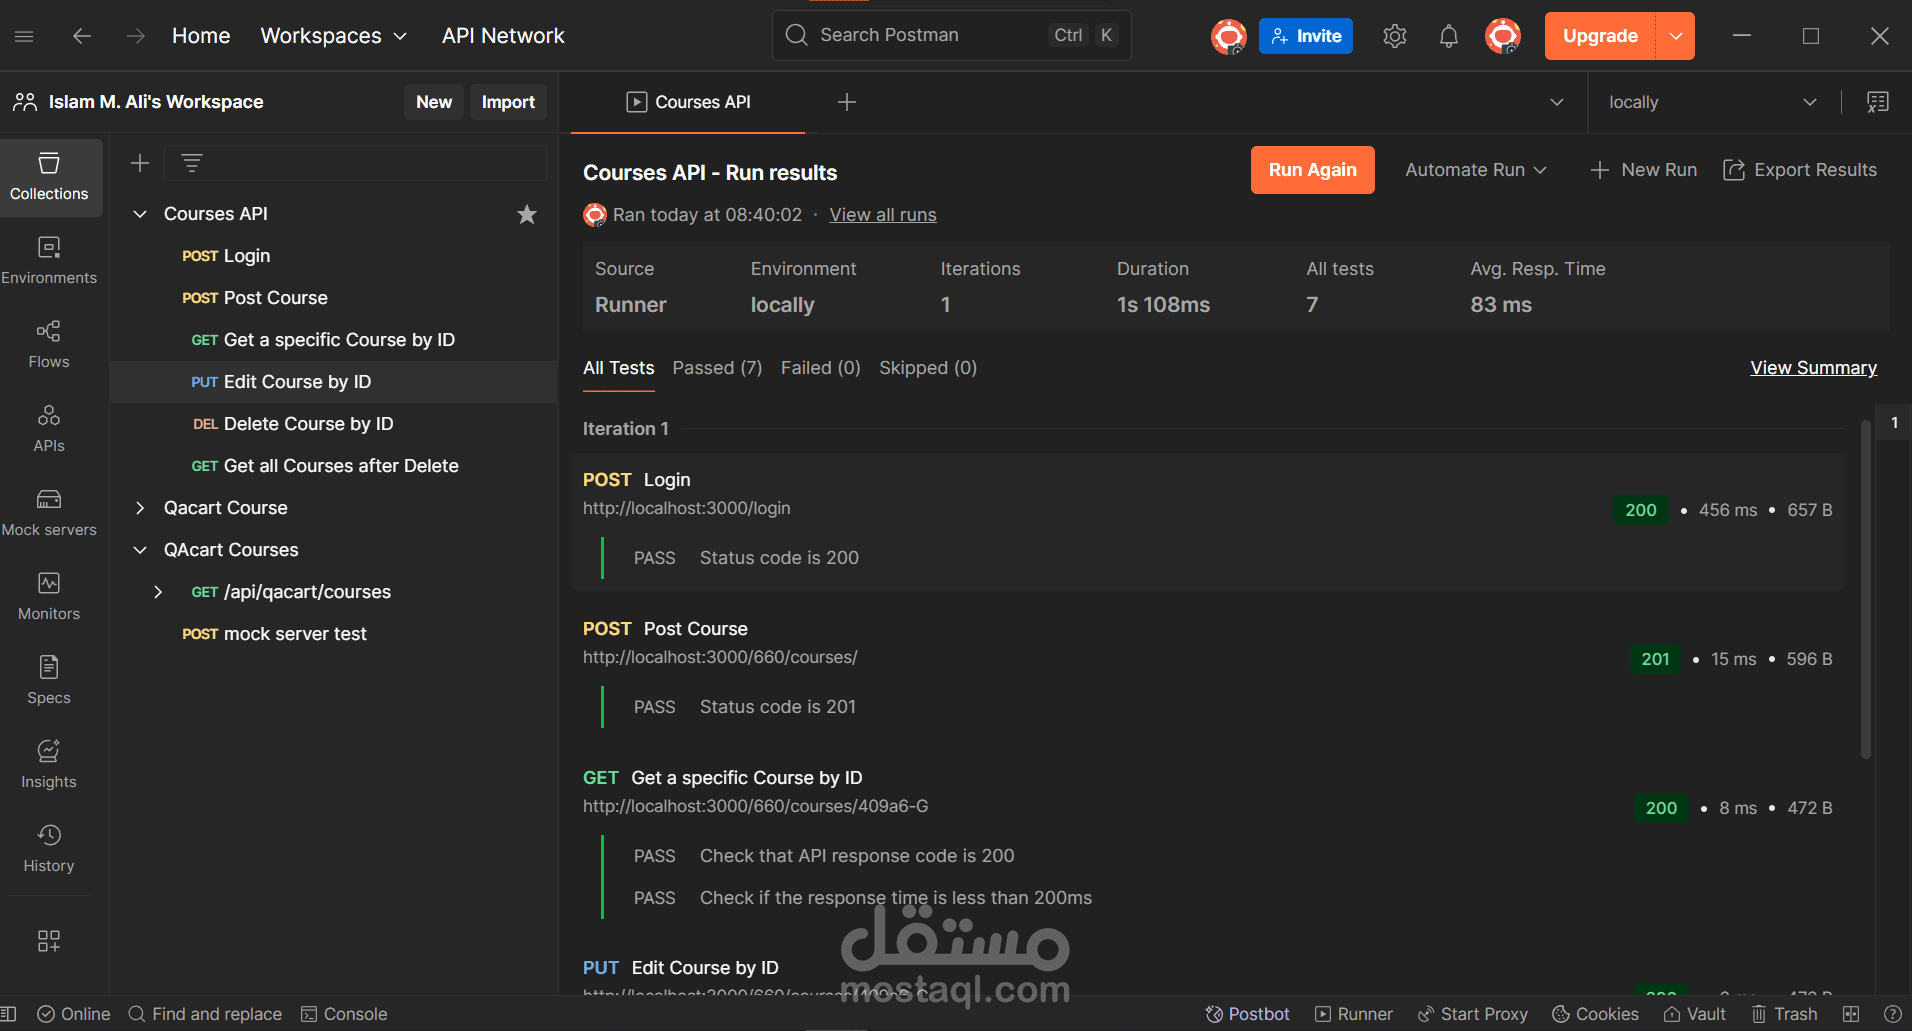Switch to the Skipped (0) tab

click(928, 368)
